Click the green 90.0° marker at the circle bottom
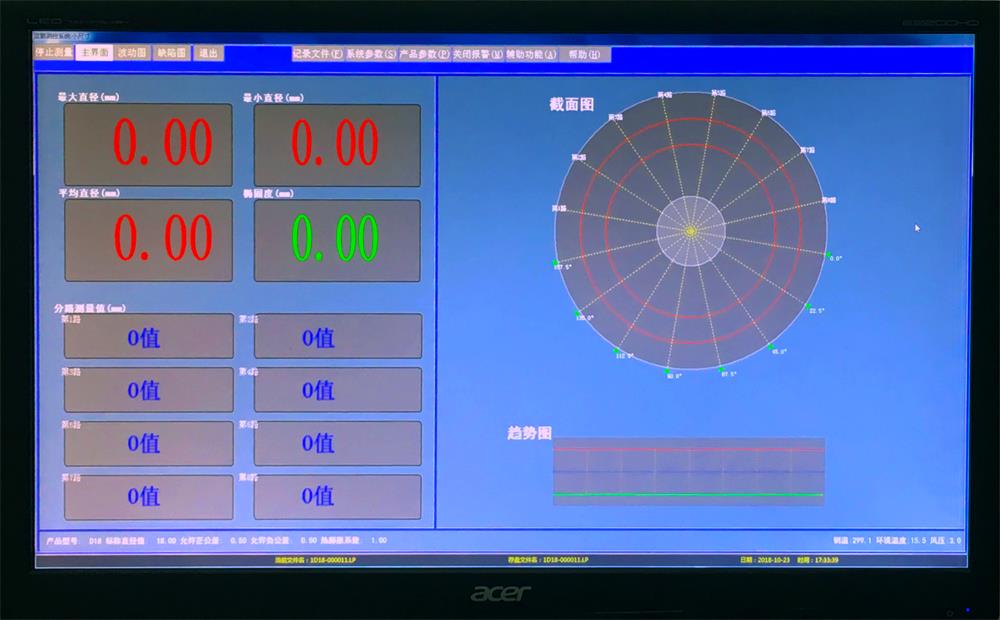 (669, 370)
